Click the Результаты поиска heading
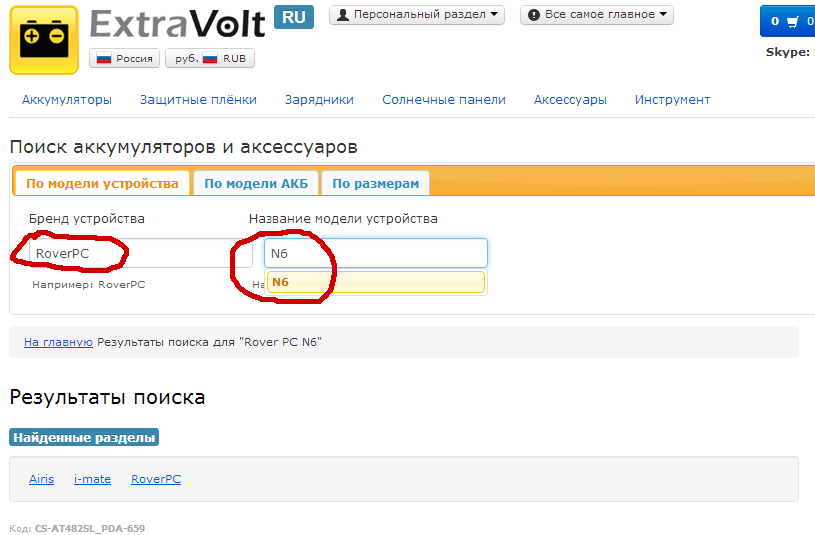Viewport: 815px width, 535px height. [107, 398]
